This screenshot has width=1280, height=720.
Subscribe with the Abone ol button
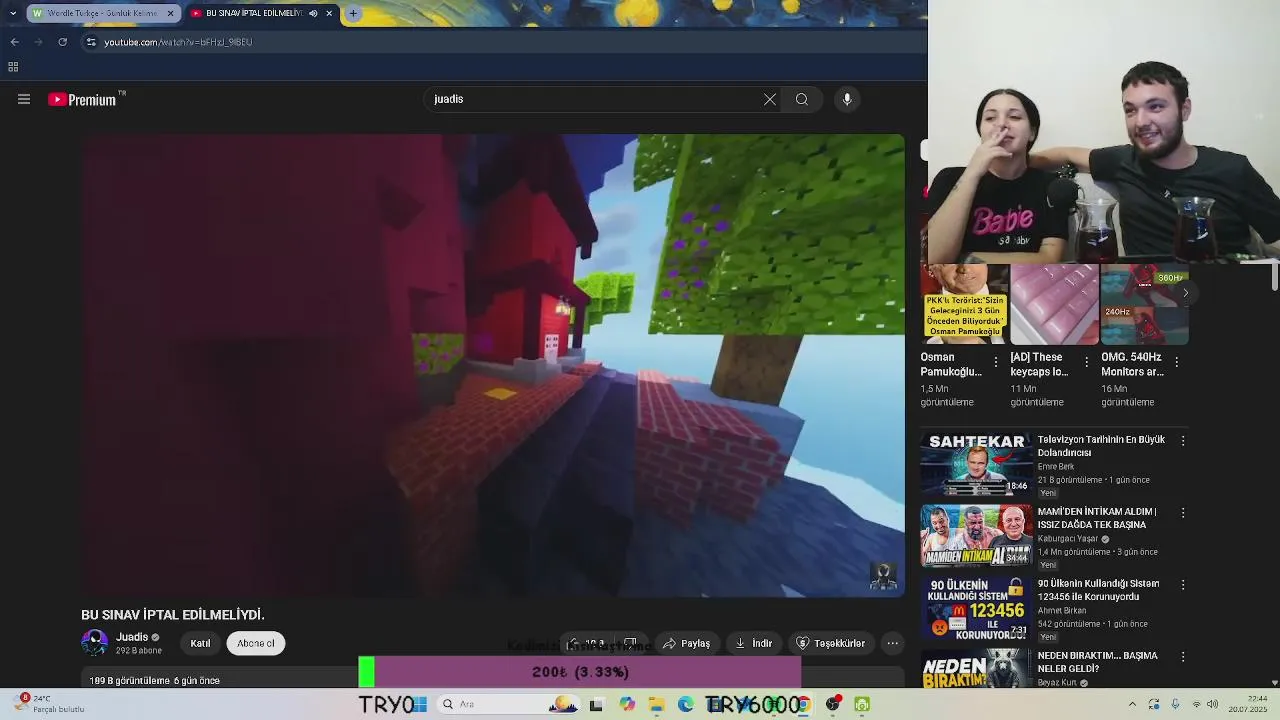[x=256, y=643]
